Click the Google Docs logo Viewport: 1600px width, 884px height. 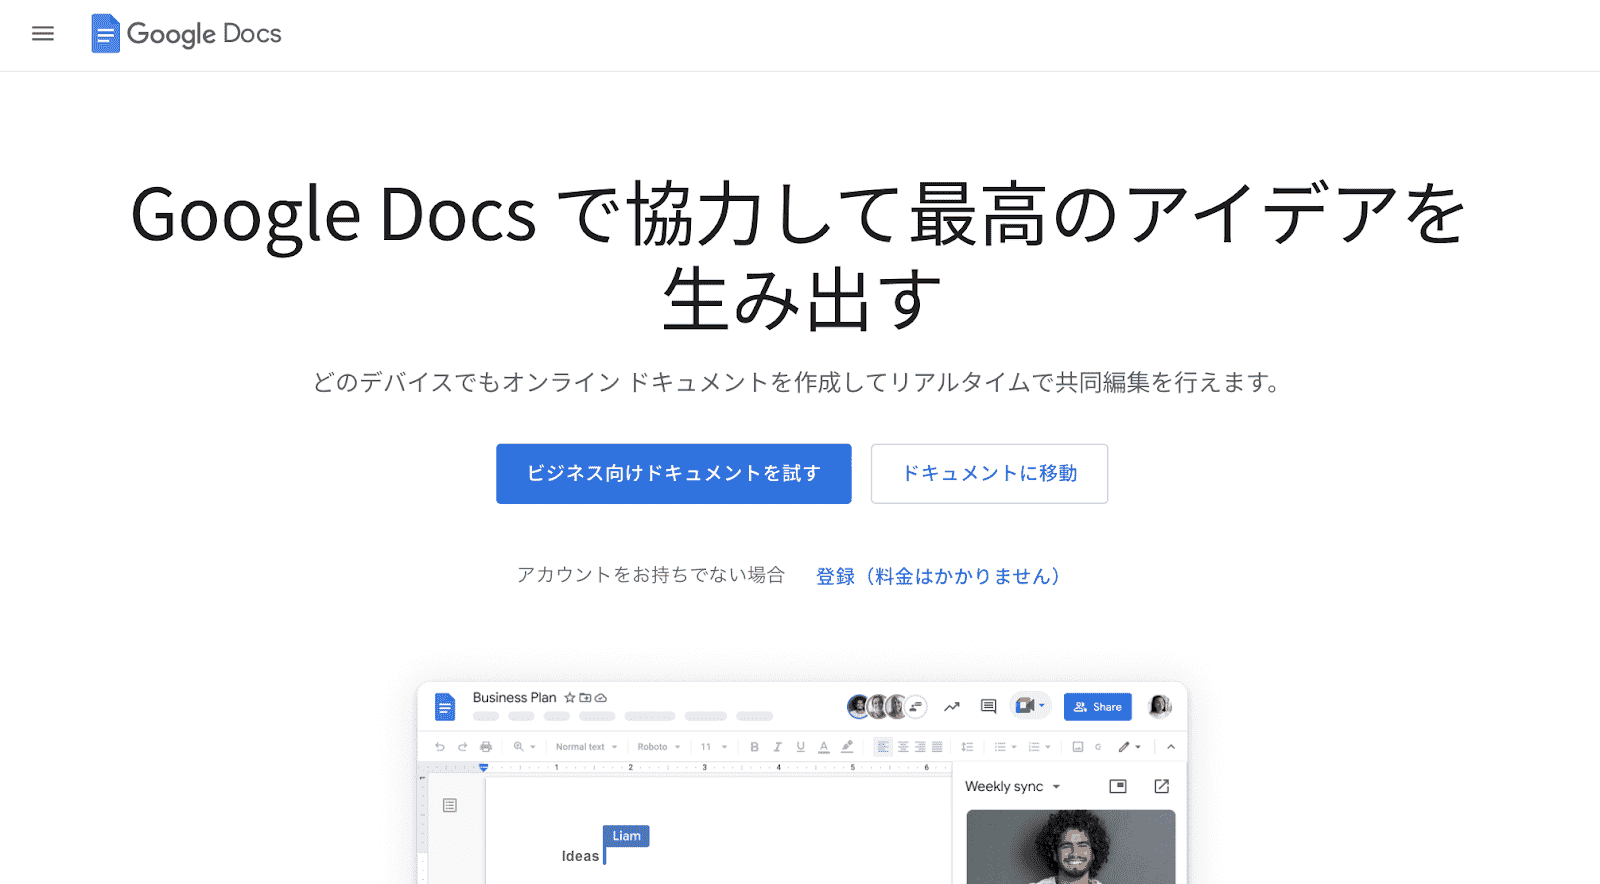pyautogui.click(x=186, y=34)
